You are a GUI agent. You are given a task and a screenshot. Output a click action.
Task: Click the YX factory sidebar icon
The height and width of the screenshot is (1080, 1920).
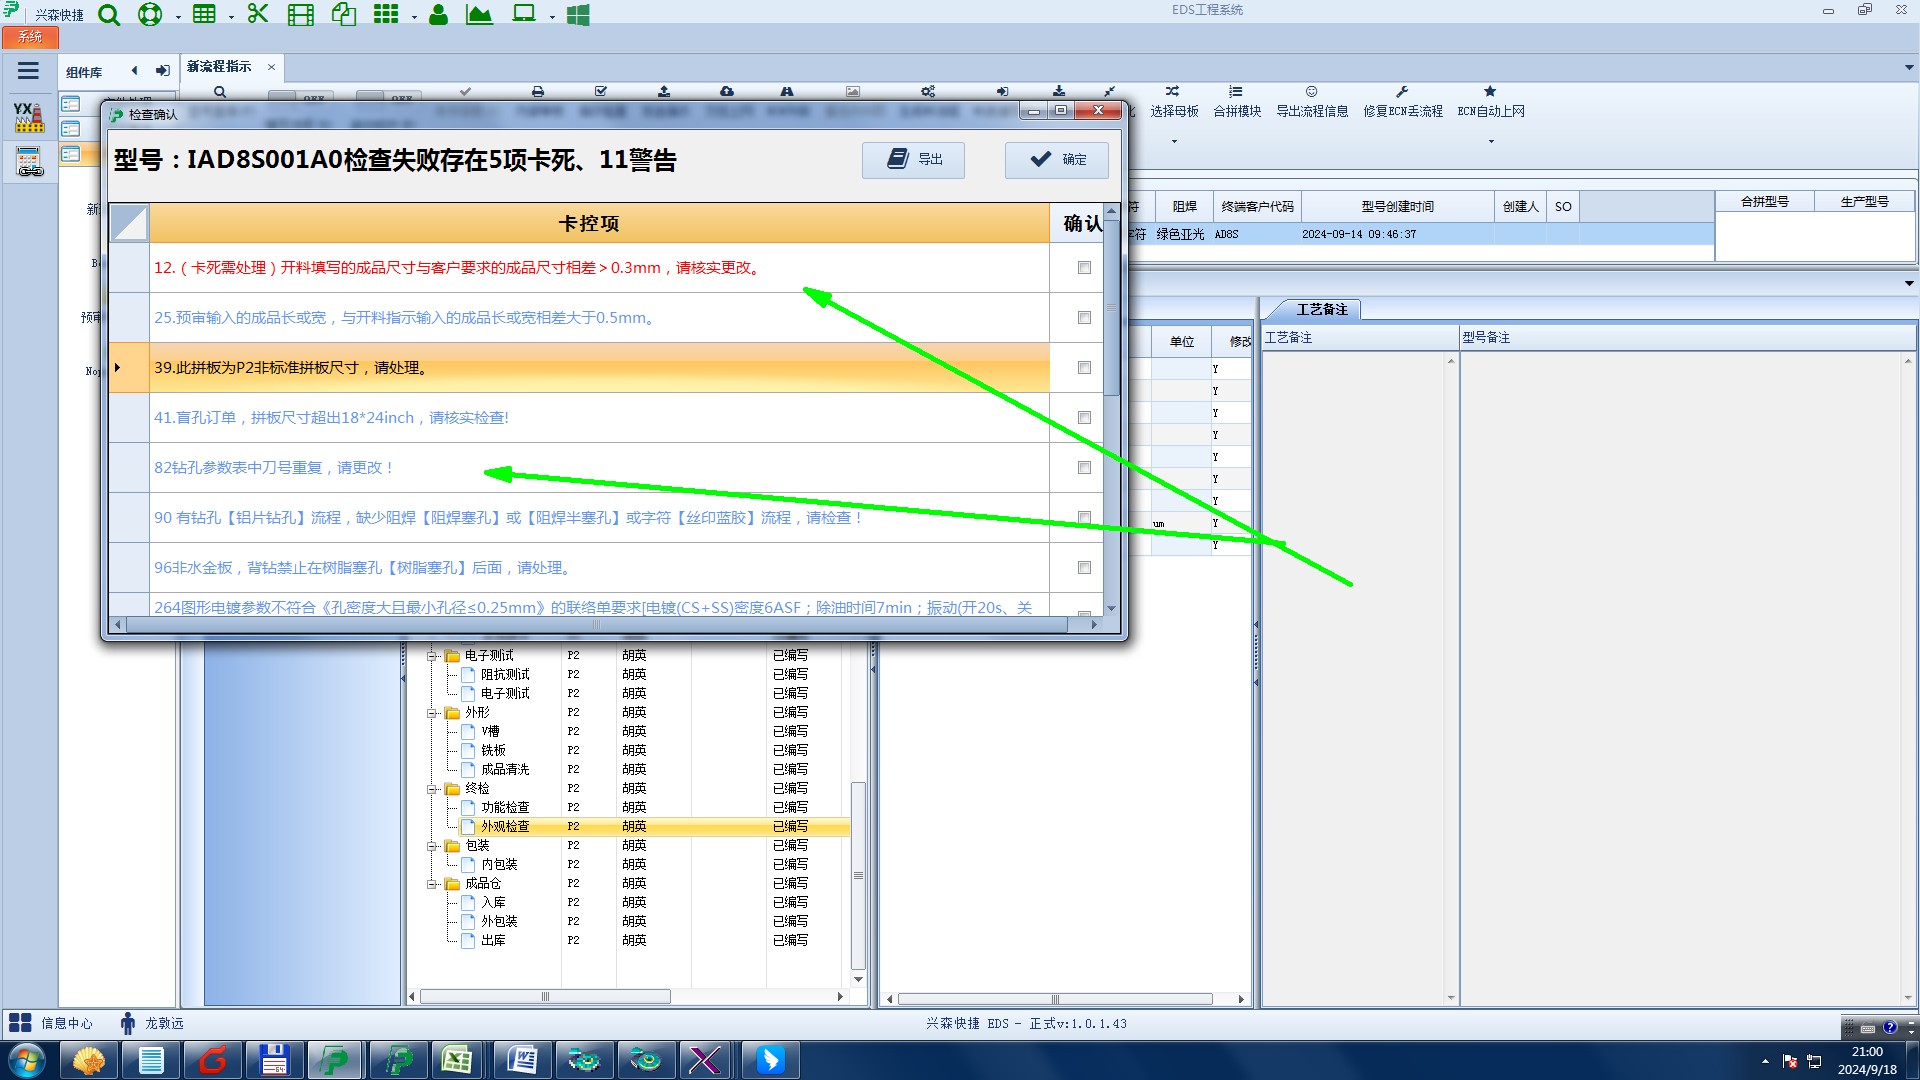(29, 117)
